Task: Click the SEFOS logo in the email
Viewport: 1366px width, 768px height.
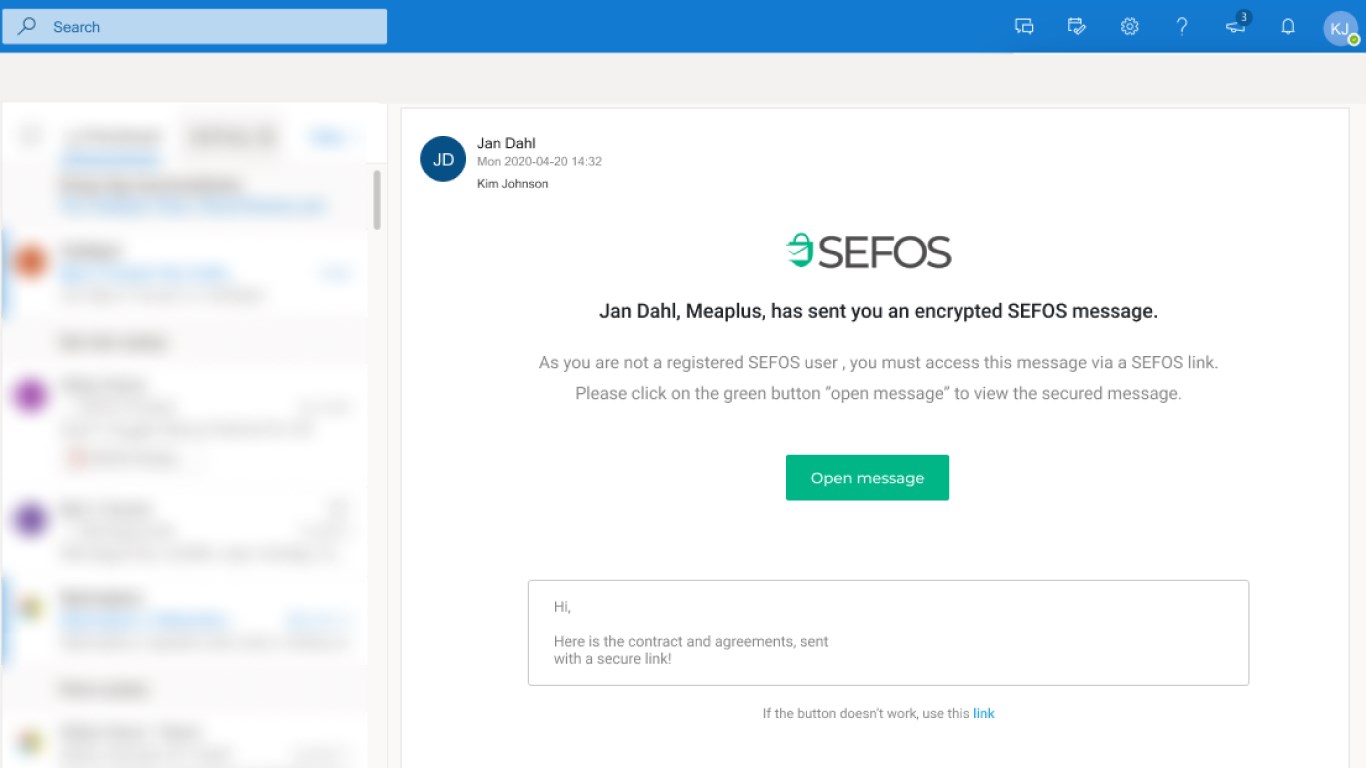Action: [x=868, y=251]
